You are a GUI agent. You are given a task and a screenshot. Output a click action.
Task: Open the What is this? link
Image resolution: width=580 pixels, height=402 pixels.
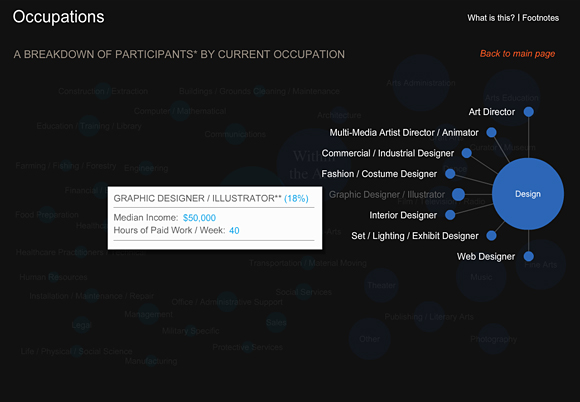[x=491, y=18]
